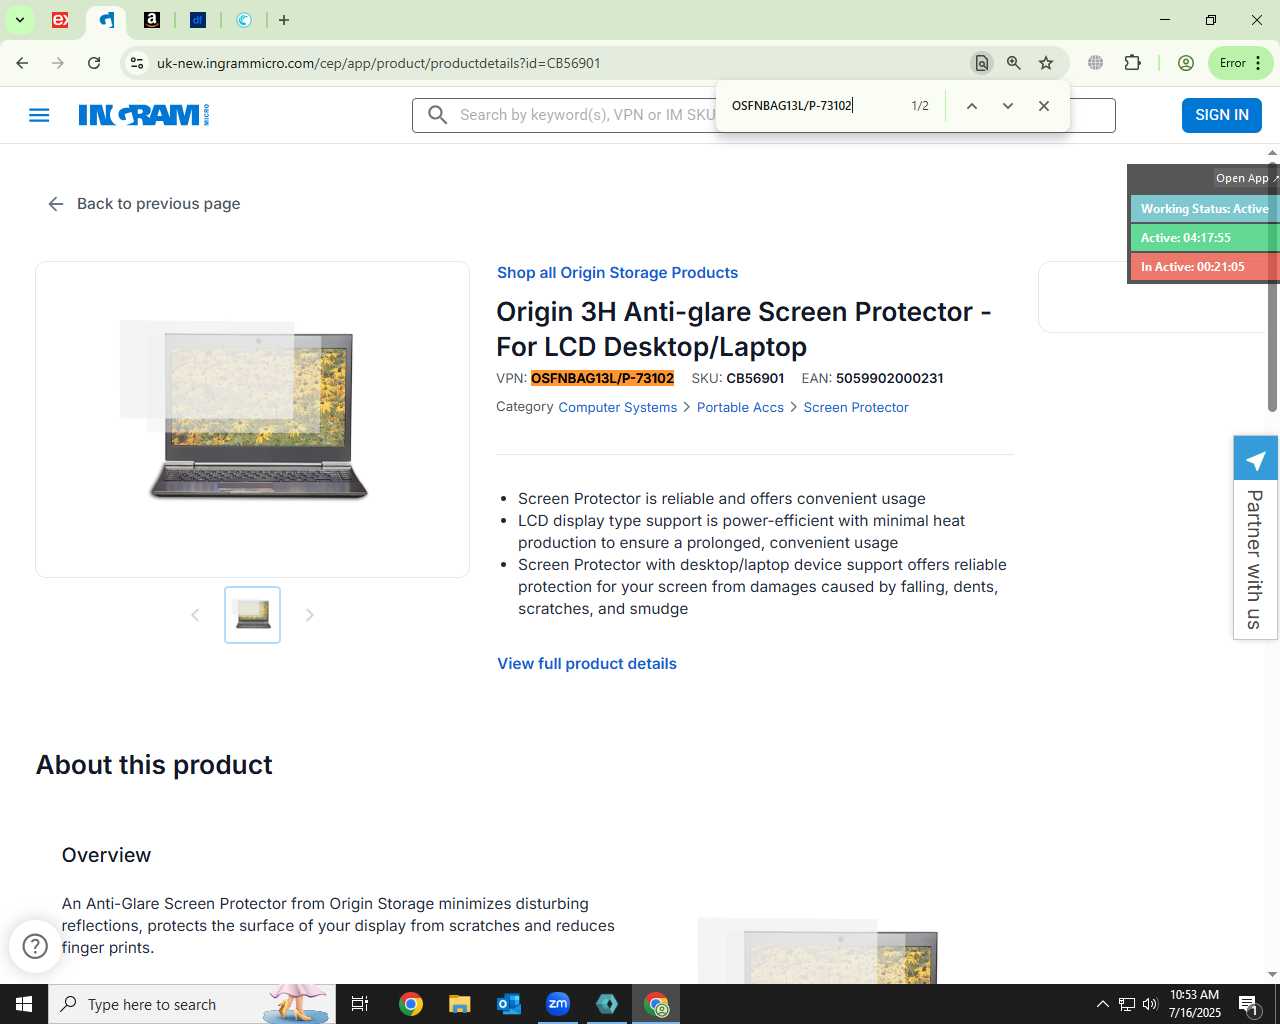Go back to previous page link

click(x=144, y=204)
